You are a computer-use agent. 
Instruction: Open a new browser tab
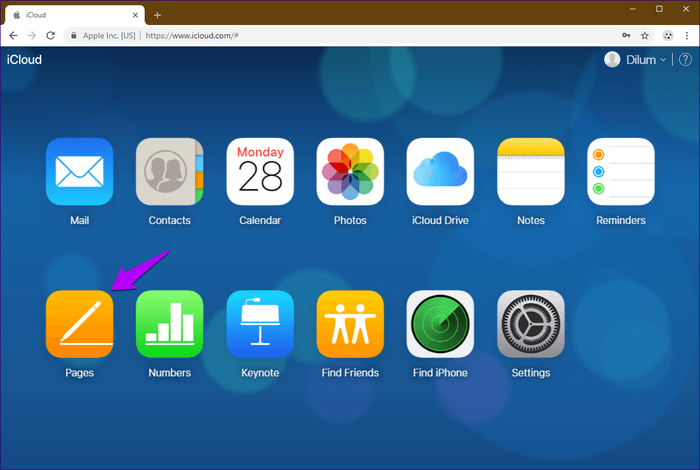pos(157,15)
